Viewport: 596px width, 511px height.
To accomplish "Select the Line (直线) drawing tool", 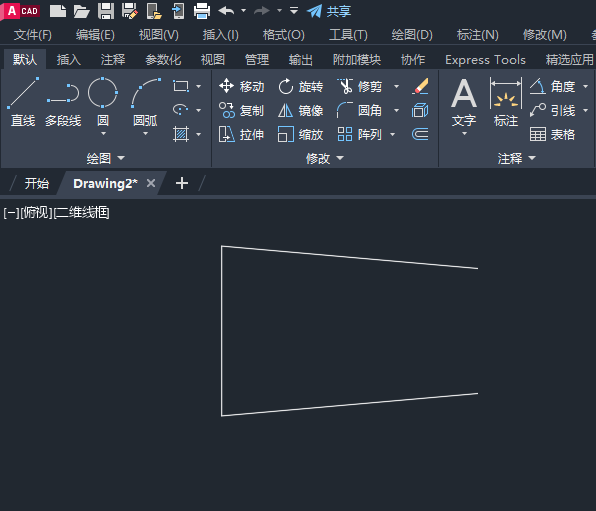I will point(23,102).
